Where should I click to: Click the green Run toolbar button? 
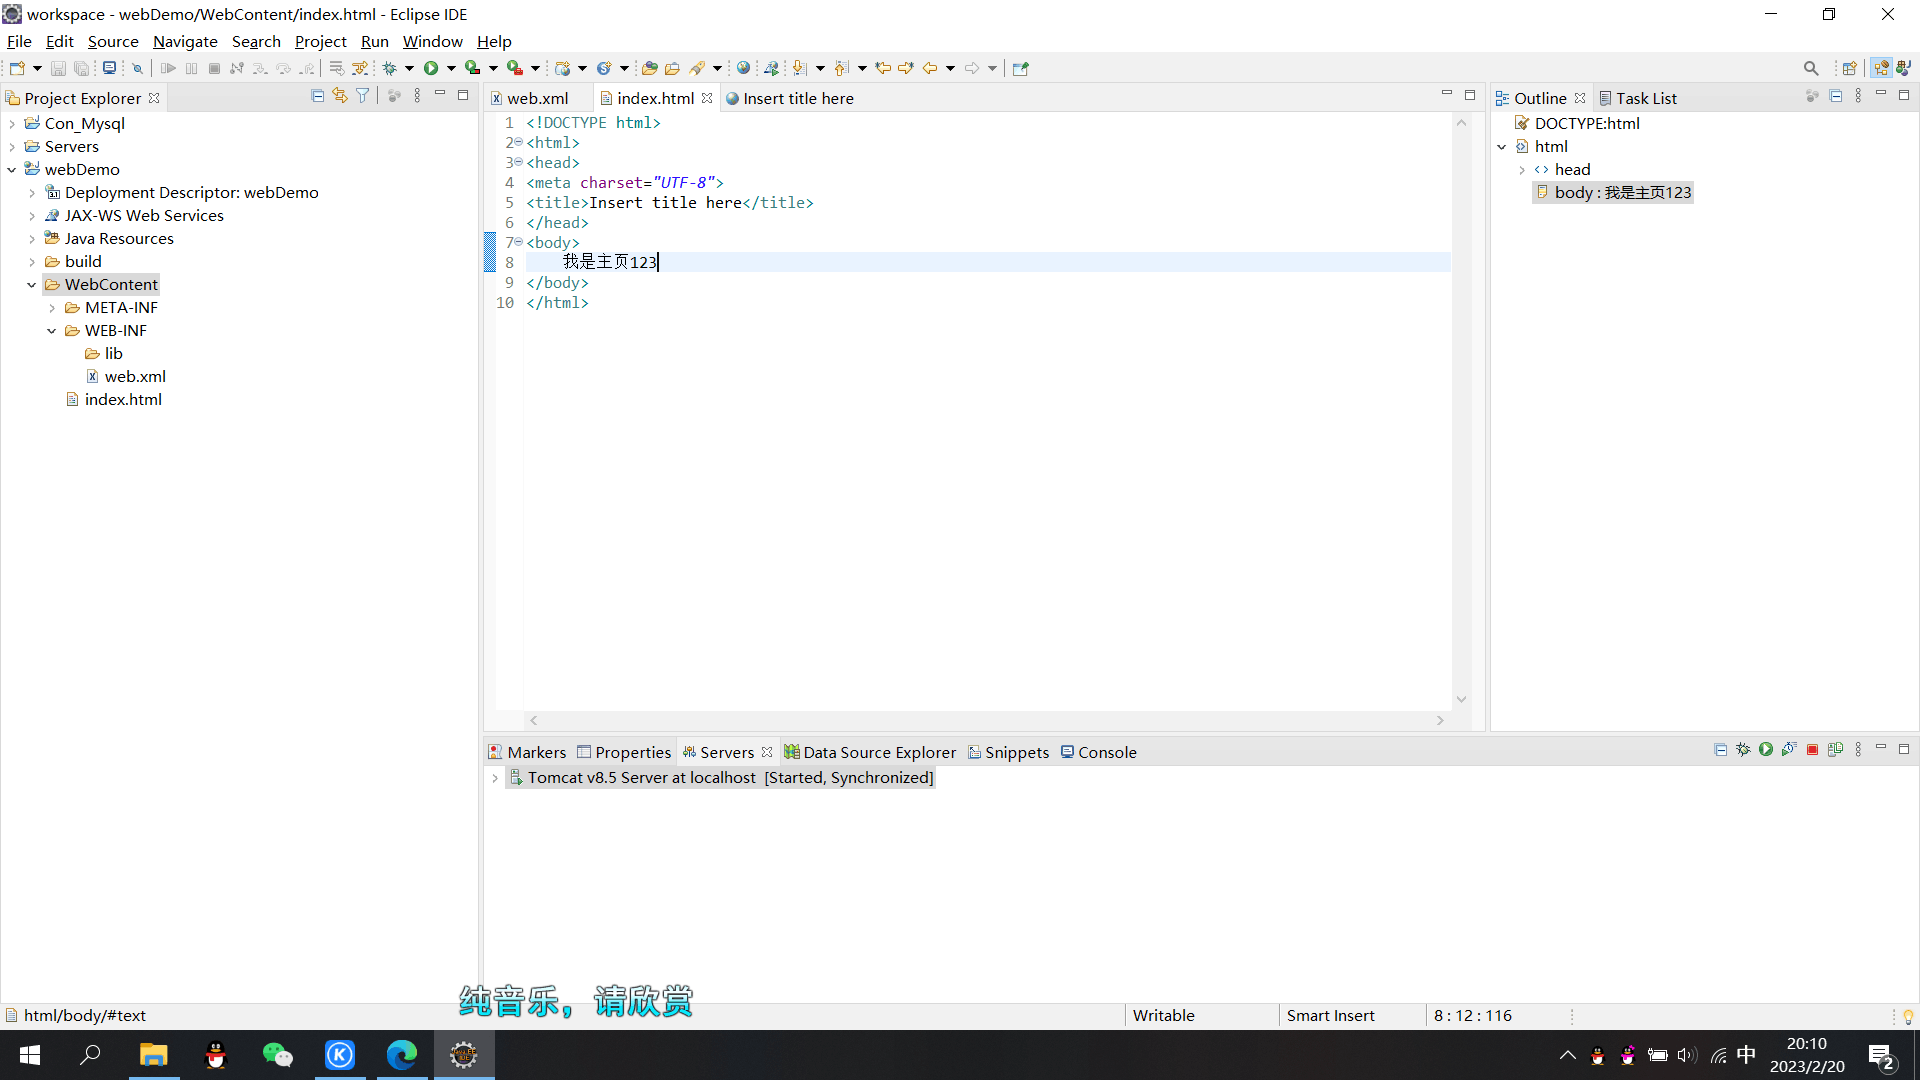coord(431,68)
